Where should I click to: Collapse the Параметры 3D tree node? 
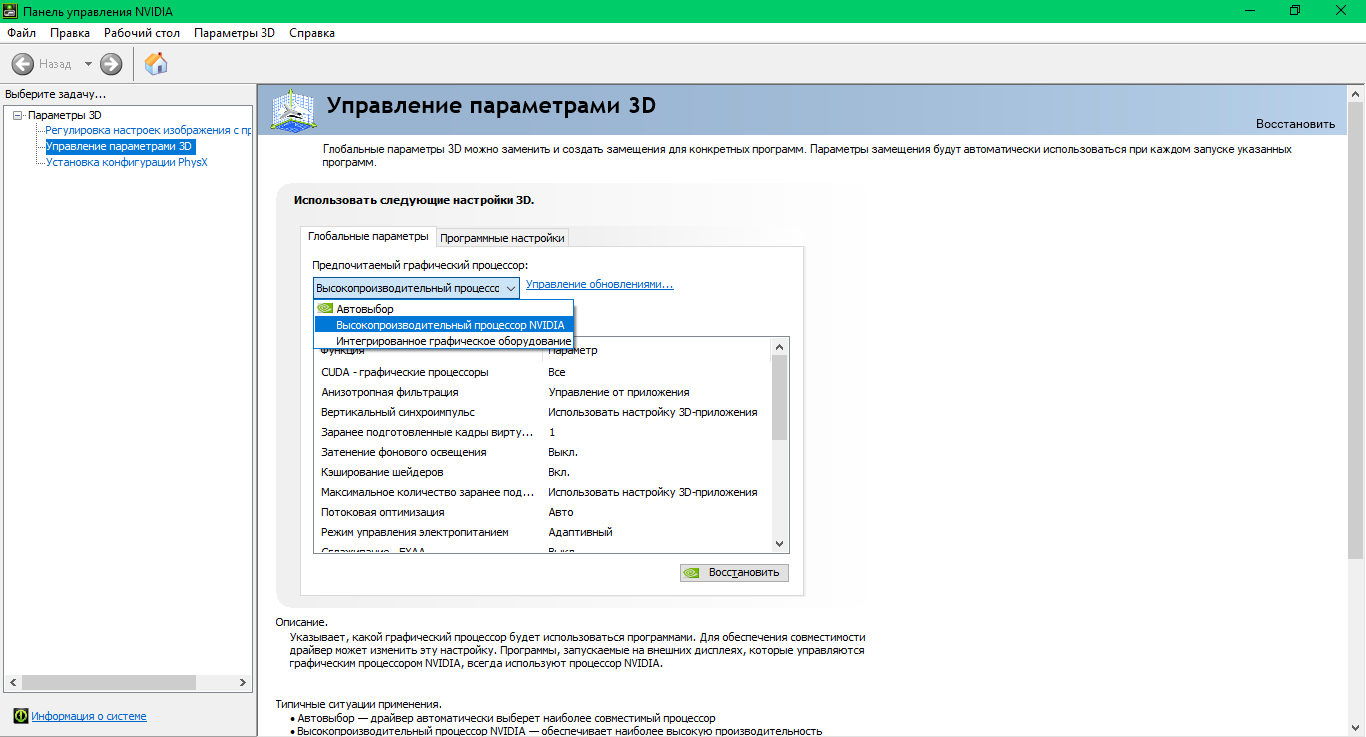[17, 116]
